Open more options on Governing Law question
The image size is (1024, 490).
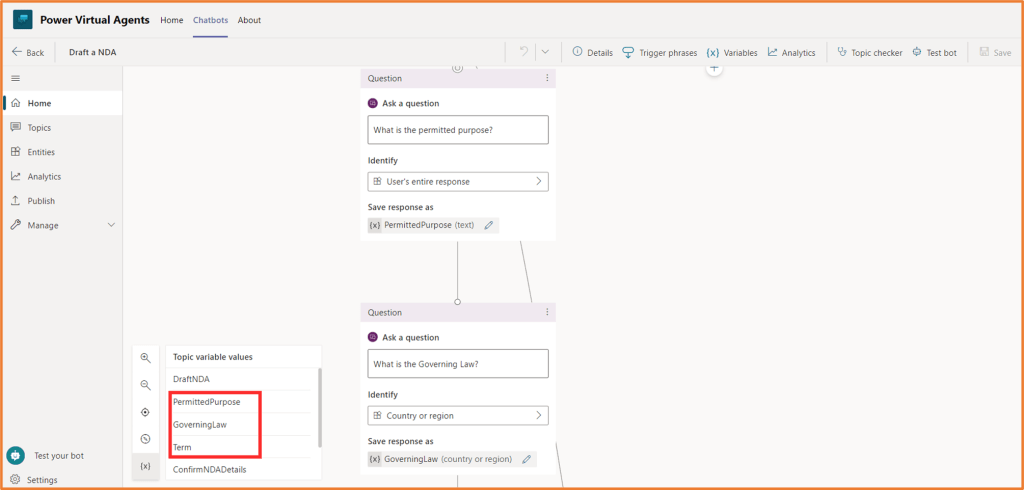pyautogui.click(x=547, y=312)
